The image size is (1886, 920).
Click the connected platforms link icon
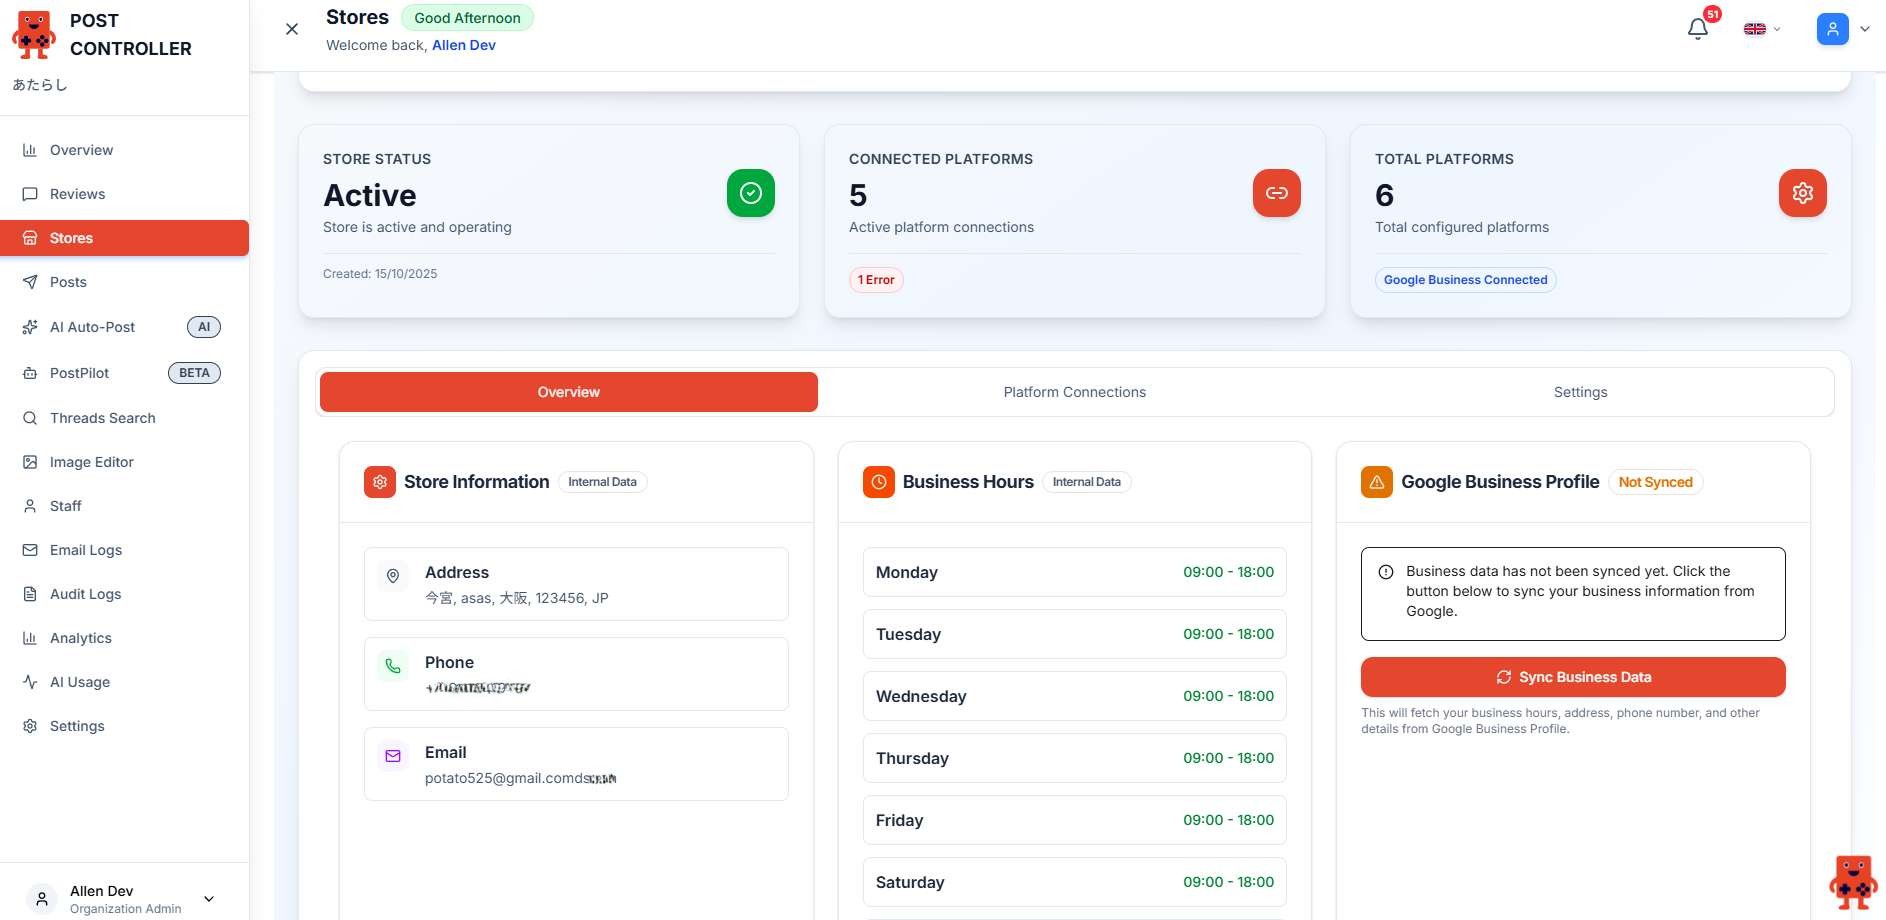pos(1276,193)
